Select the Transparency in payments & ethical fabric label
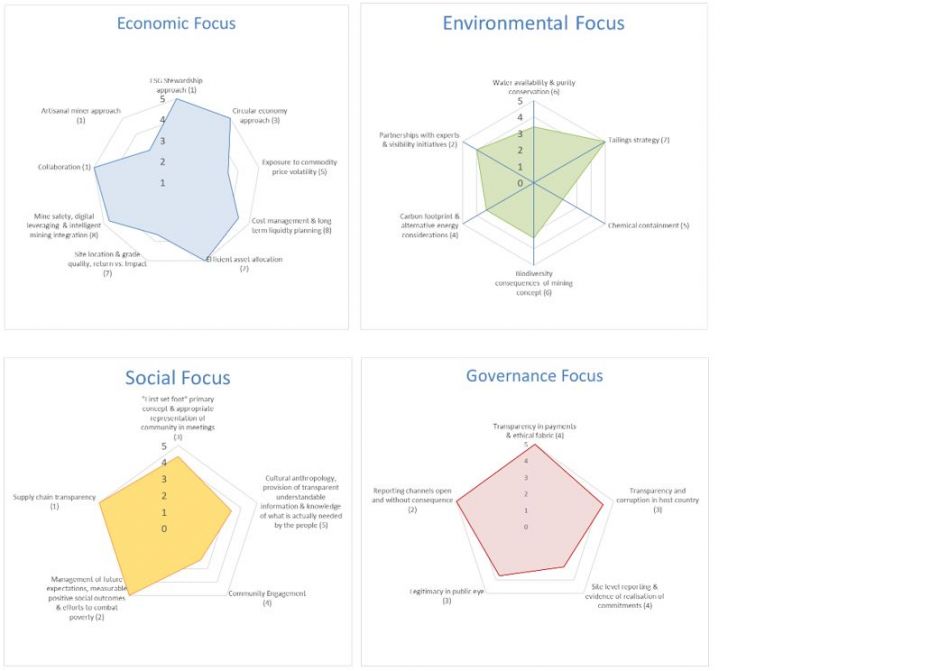940x671 pixels. pos(534,431)
